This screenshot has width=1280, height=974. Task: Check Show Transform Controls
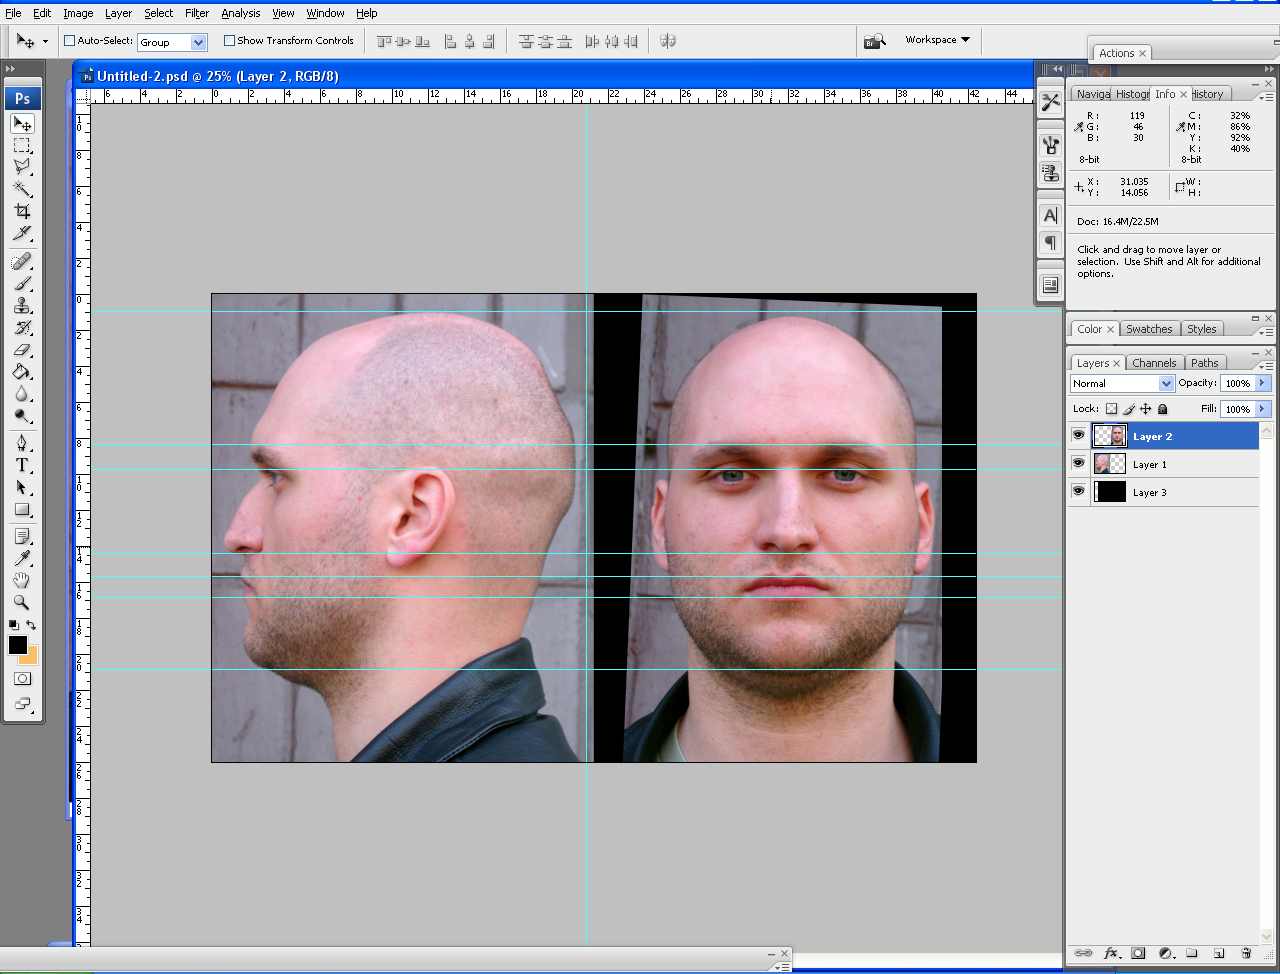point(229,41)
